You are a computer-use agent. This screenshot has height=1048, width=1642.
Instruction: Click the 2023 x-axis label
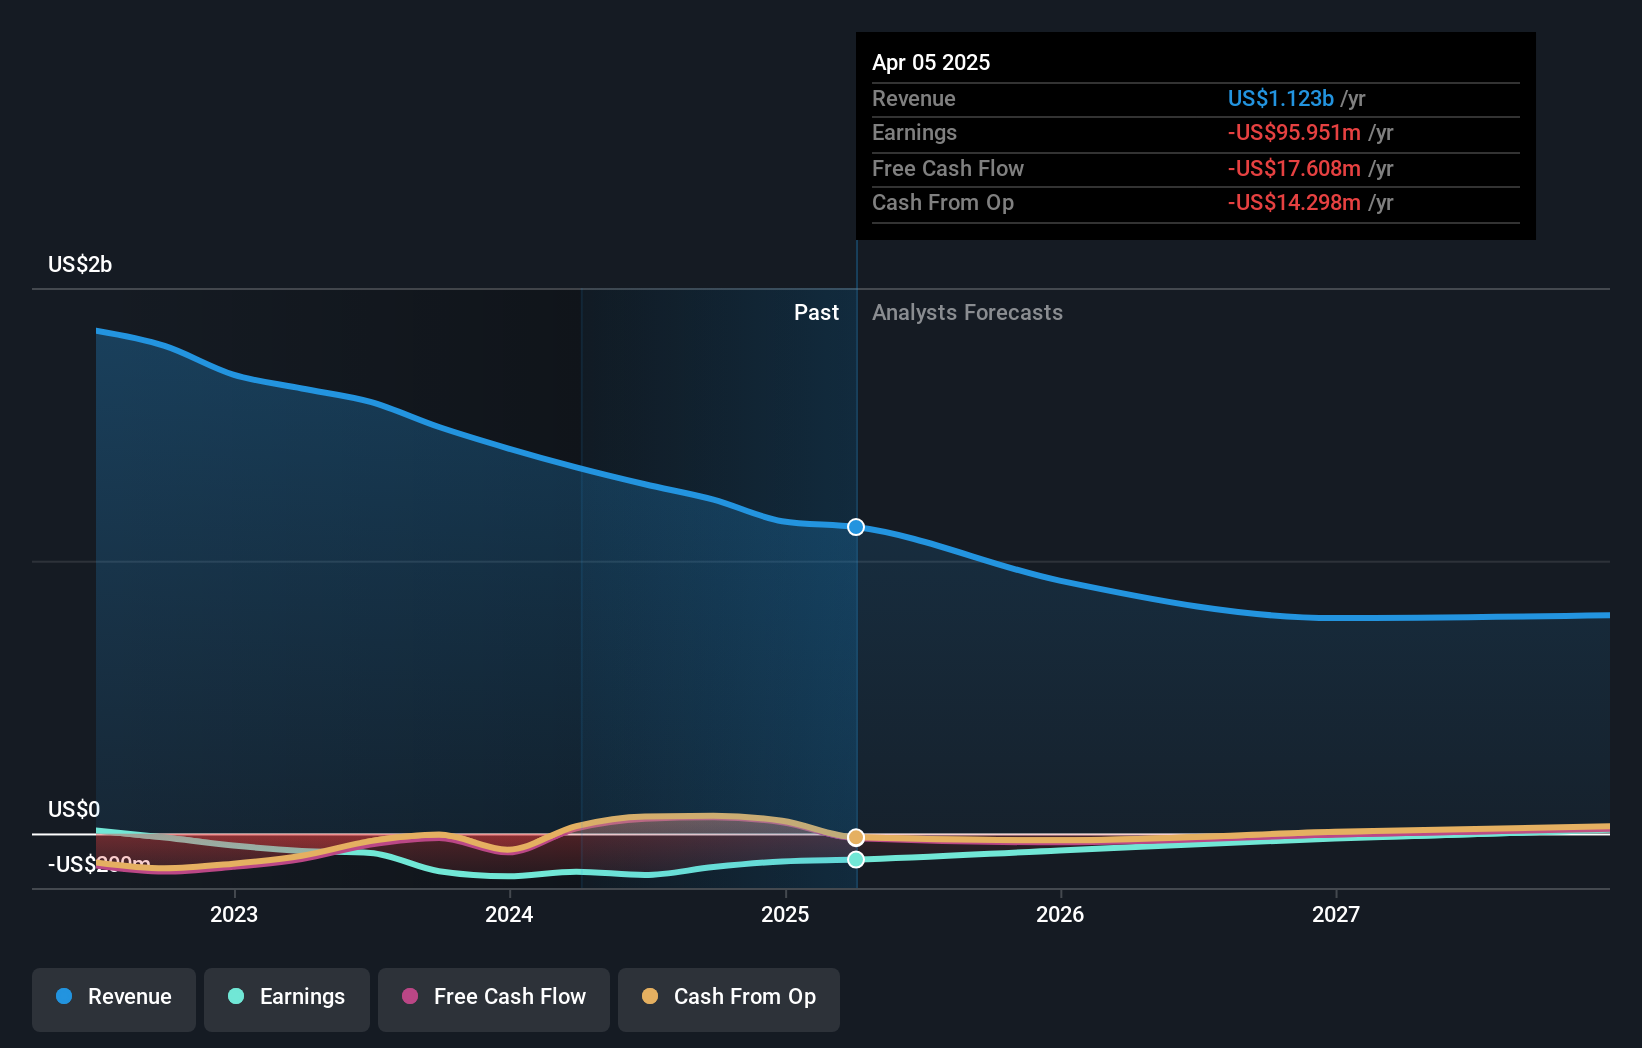(234, 914)
